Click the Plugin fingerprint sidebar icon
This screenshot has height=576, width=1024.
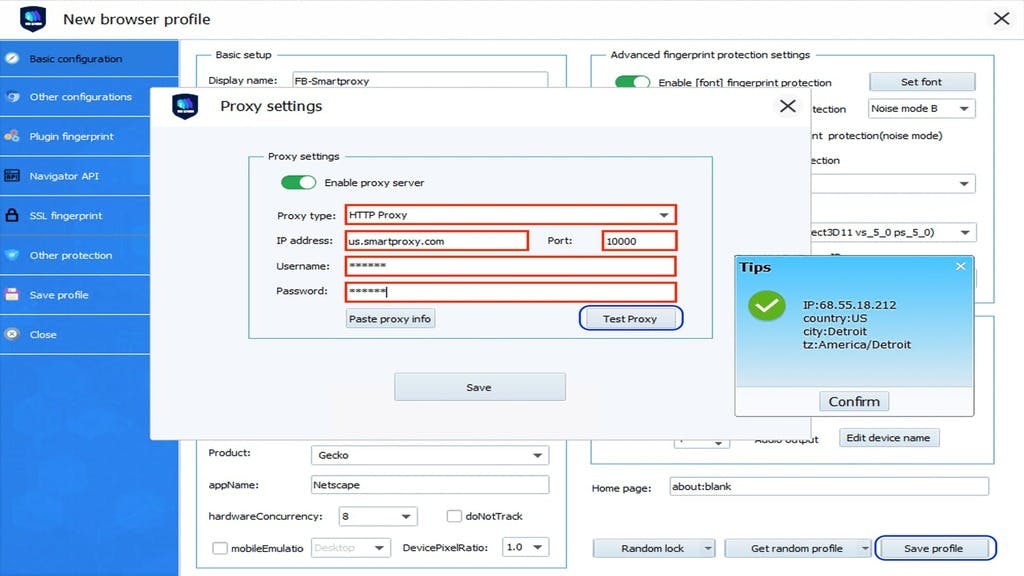(12, 136)
